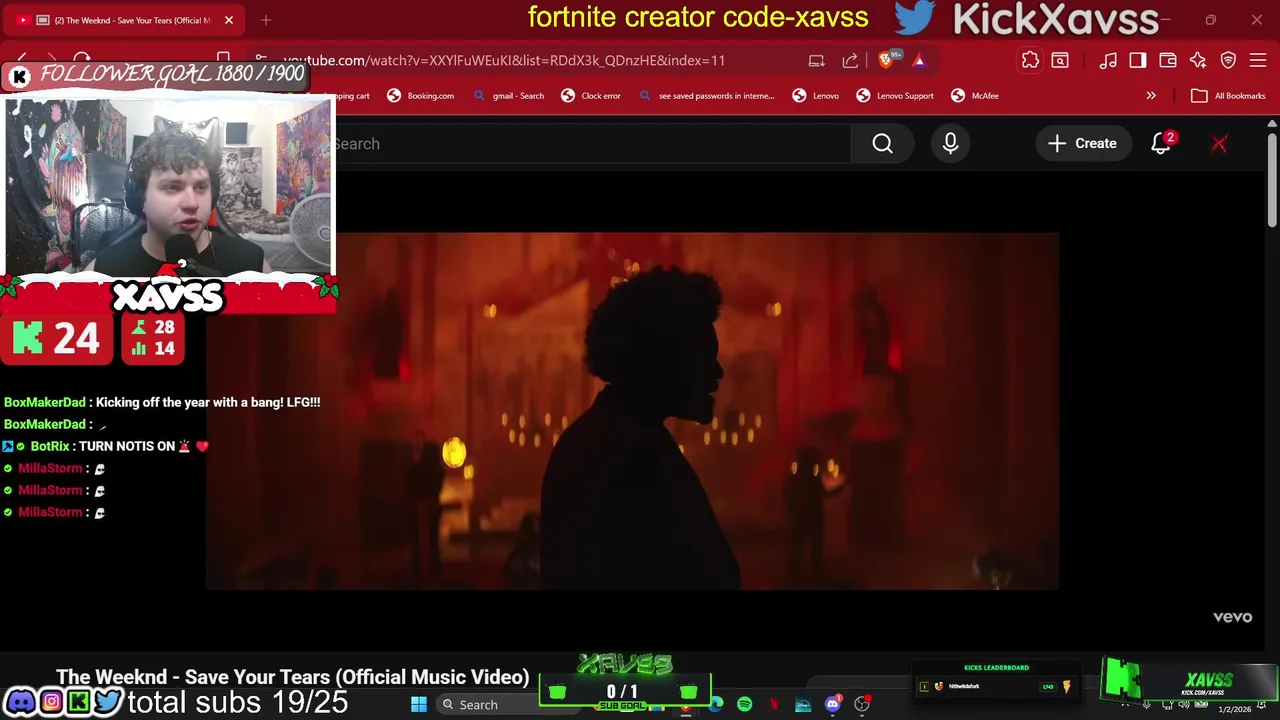The image size is (1280, 720).
Task: Click the Create video button
Action: [1082, 144]
